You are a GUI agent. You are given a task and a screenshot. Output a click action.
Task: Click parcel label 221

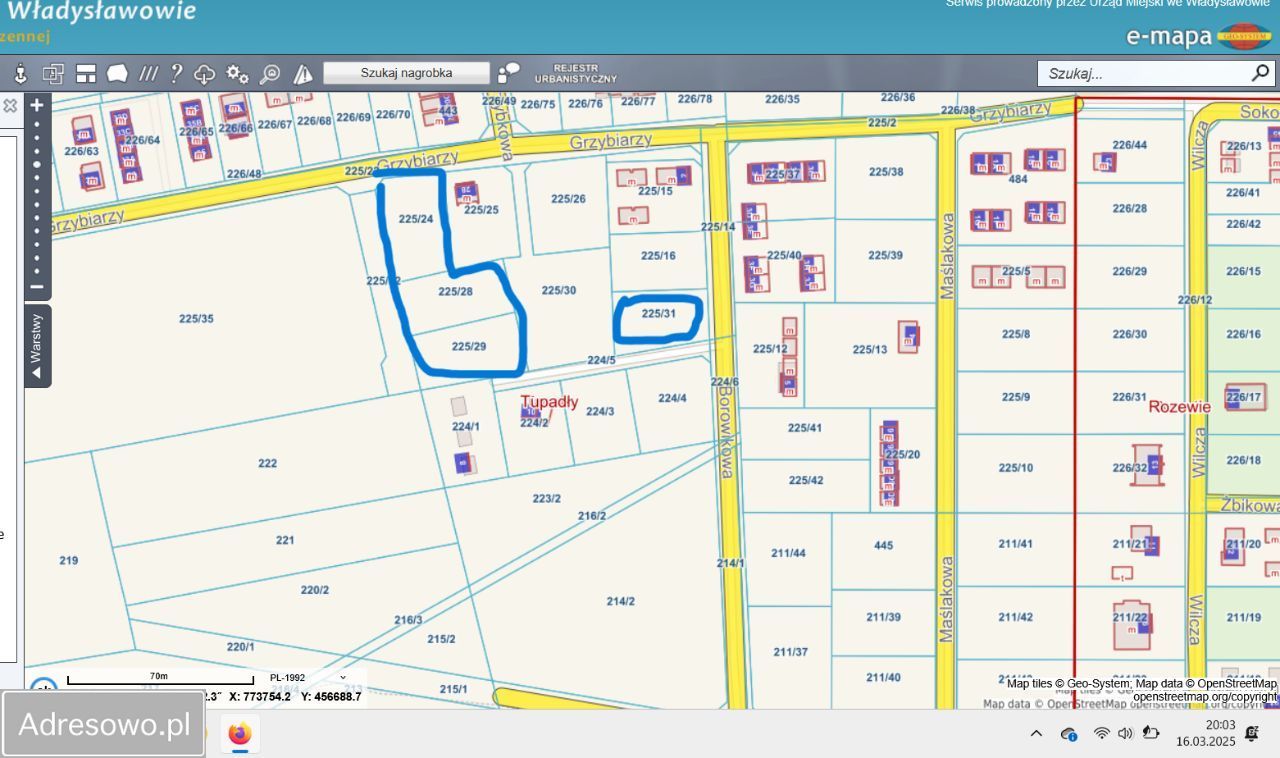[x=285, y=540]
